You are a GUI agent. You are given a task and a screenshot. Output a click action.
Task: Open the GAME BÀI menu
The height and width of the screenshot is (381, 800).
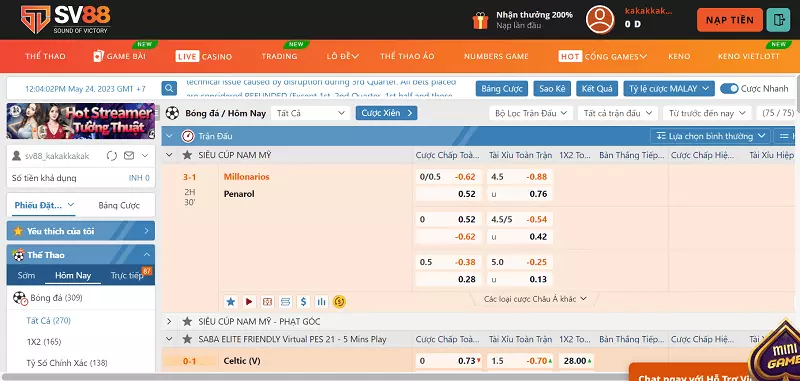click(119, 57)
